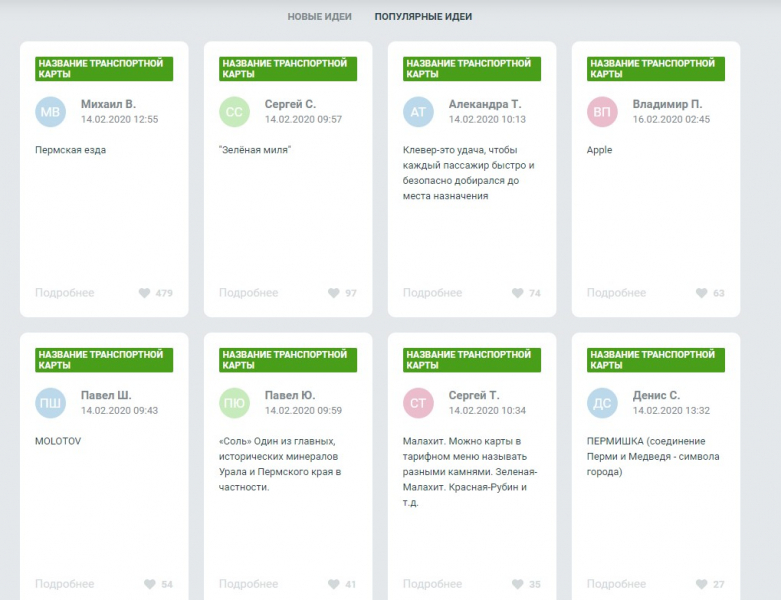The height and width of the screenshot is (600, 781).
Task: Click green category tag on Сергей С. card
Action: tap(288, 68)
